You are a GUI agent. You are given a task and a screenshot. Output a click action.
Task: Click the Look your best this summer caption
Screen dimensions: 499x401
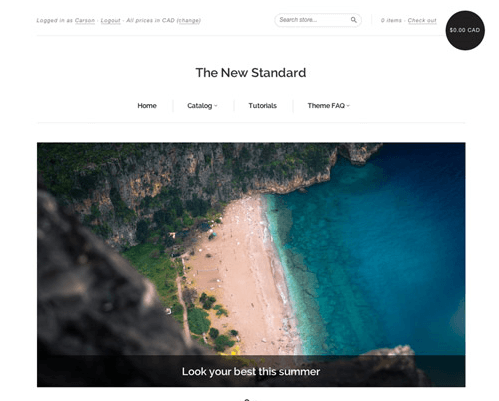point(251,371)
